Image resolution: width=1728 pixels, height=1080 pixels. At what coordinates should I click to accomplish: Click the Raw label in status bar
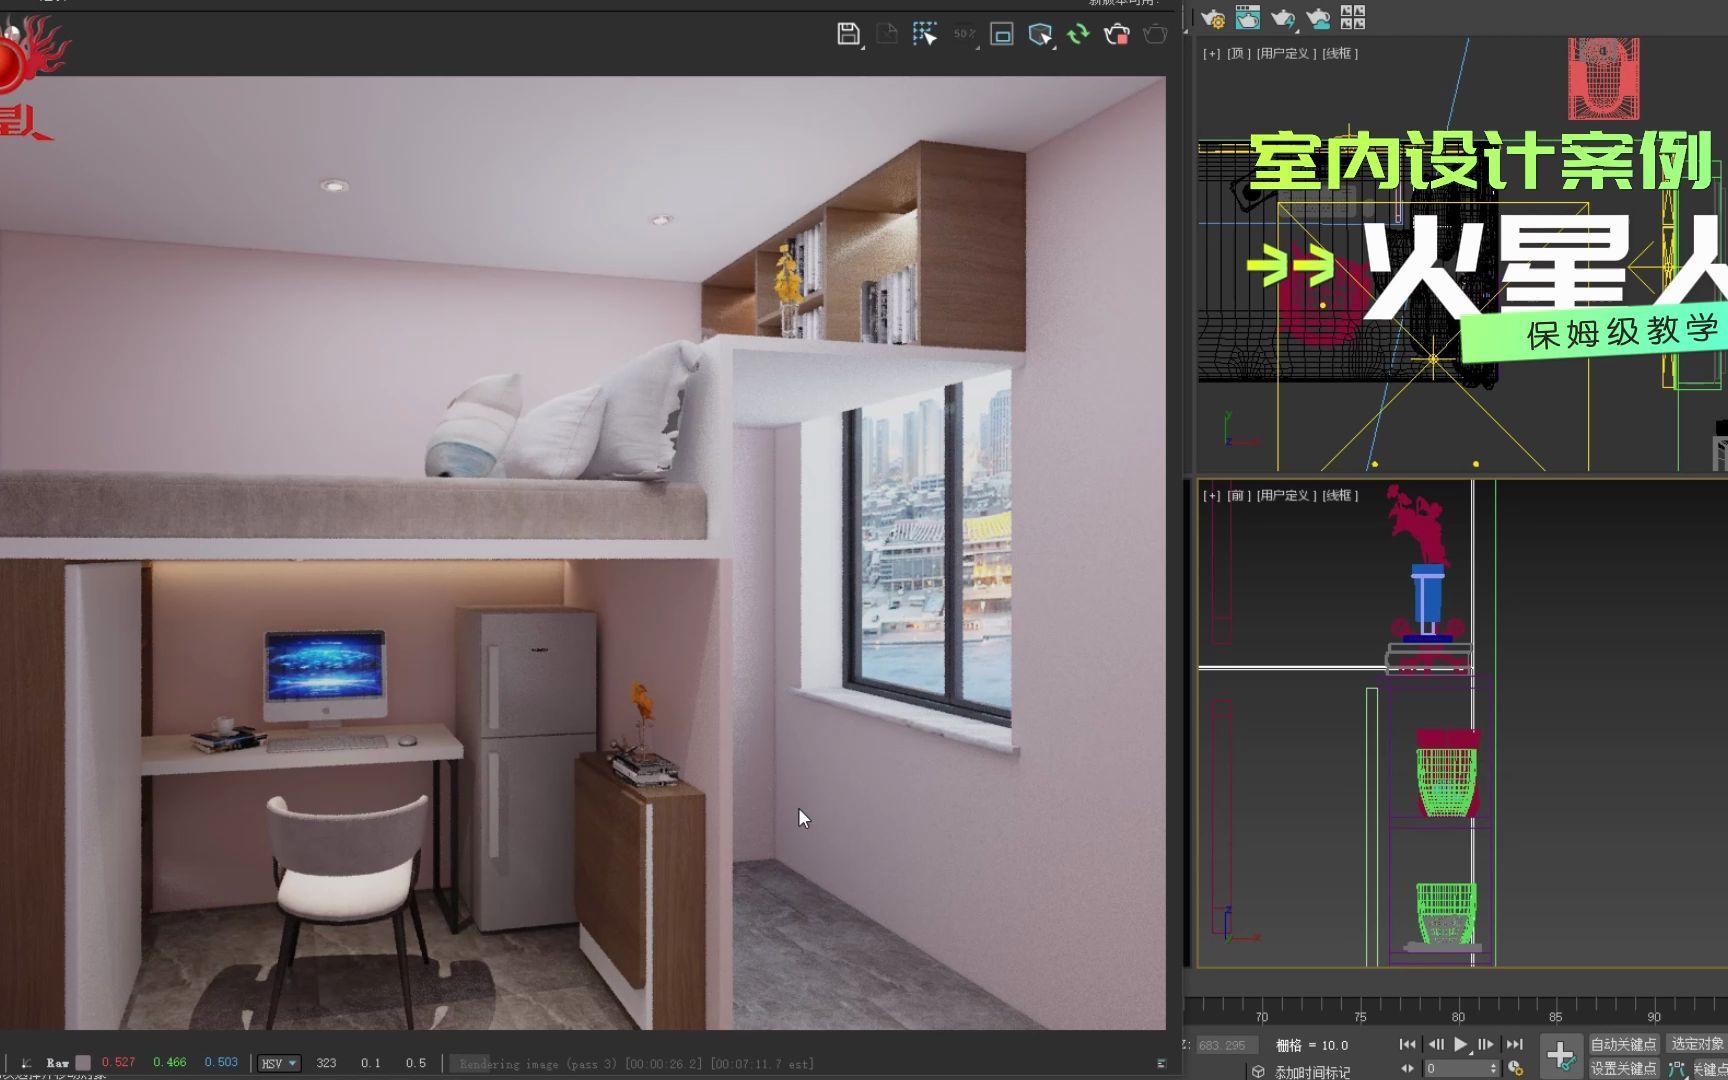pos(58,1063)
